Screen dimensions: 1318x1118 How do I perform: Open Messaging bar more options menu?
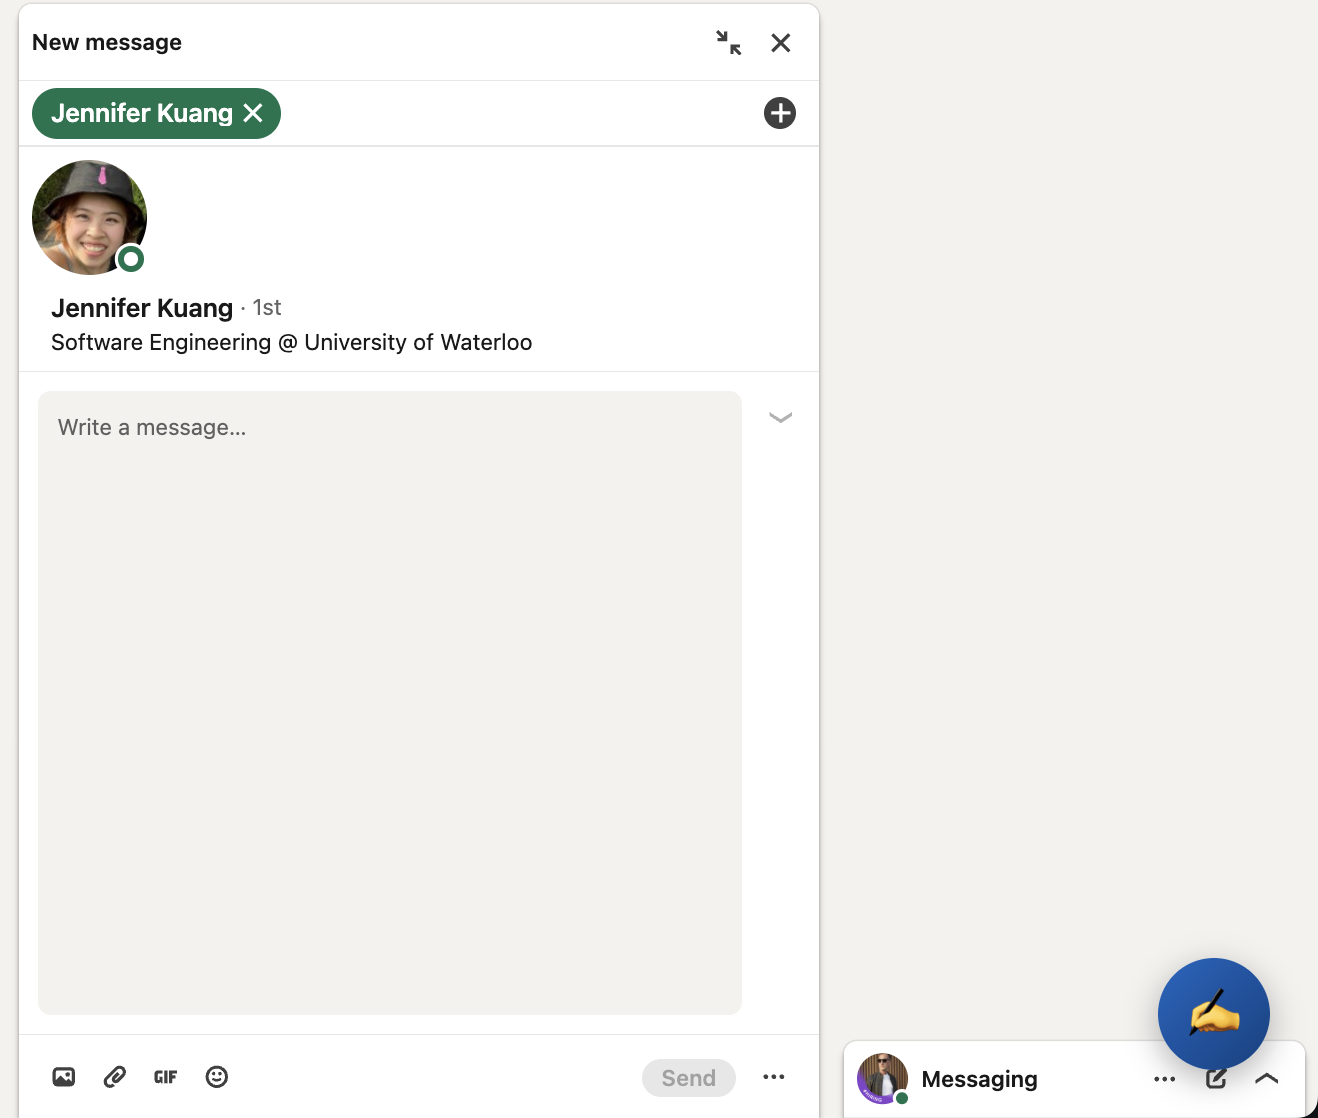[1165, 1079]
